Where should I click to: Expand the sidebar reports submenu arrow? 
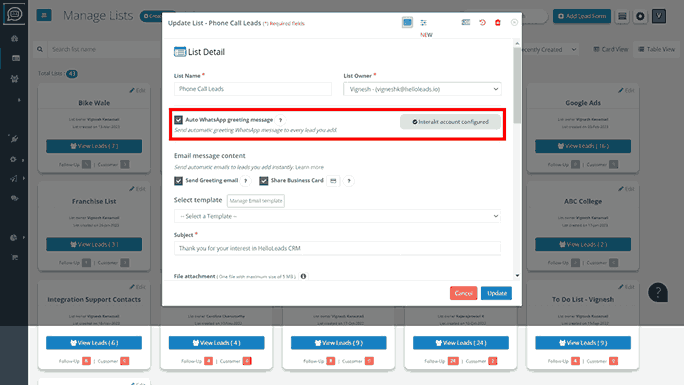(x=24, y=238)
